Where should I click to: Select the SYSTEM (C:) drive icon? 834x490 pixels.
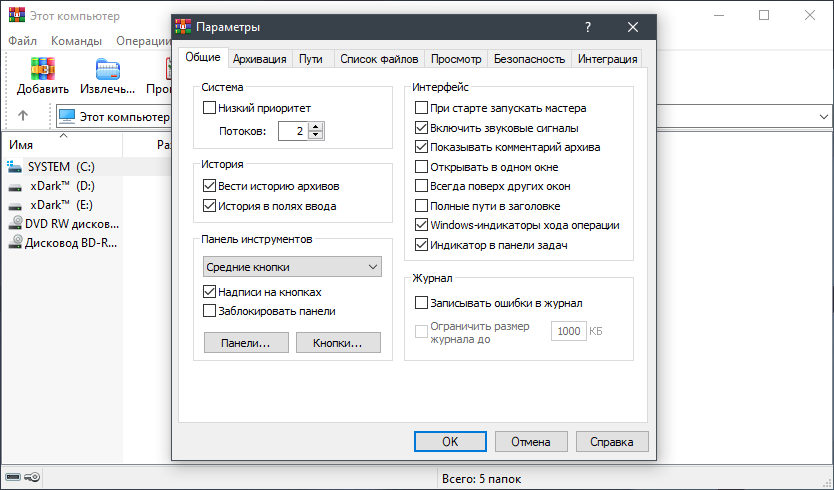point(15,167)
